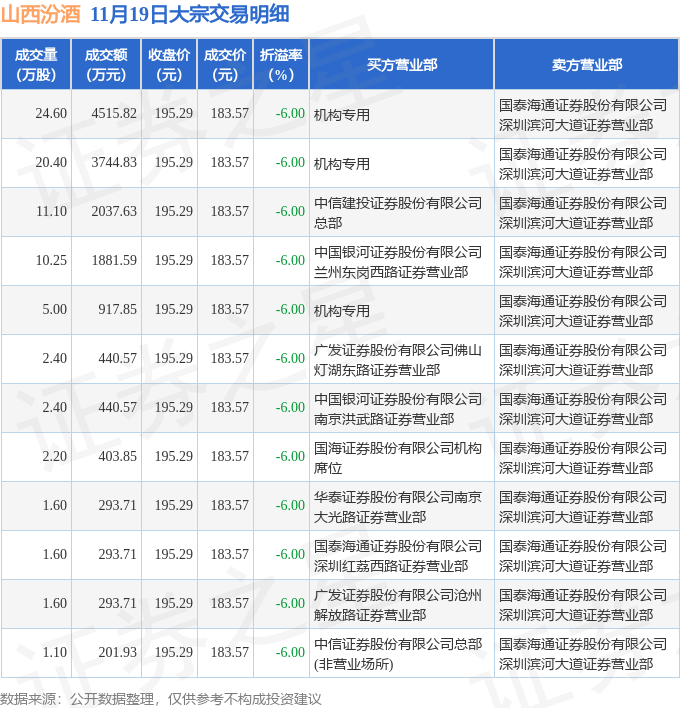Select the 买方营业部 column header

click(402, 65)
